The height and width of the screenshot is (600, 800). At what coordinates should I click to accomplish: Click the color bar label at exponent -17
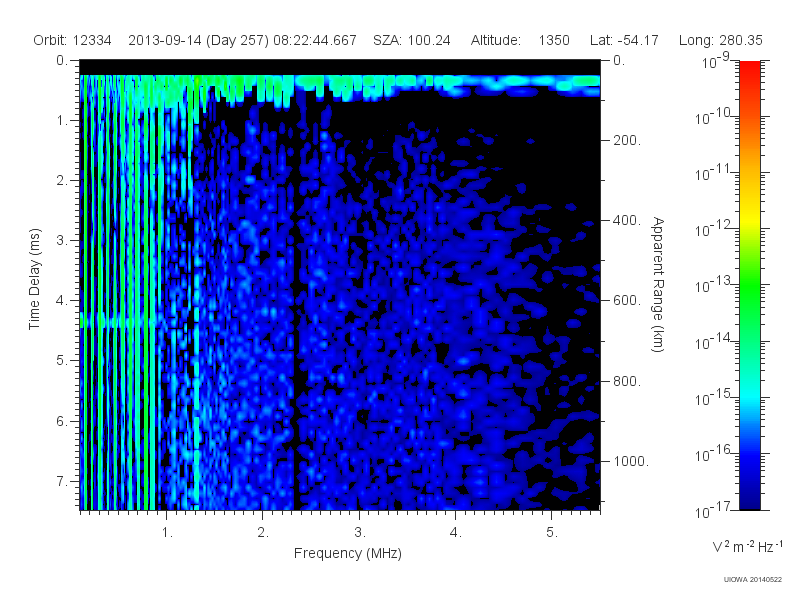pos(713,510)
